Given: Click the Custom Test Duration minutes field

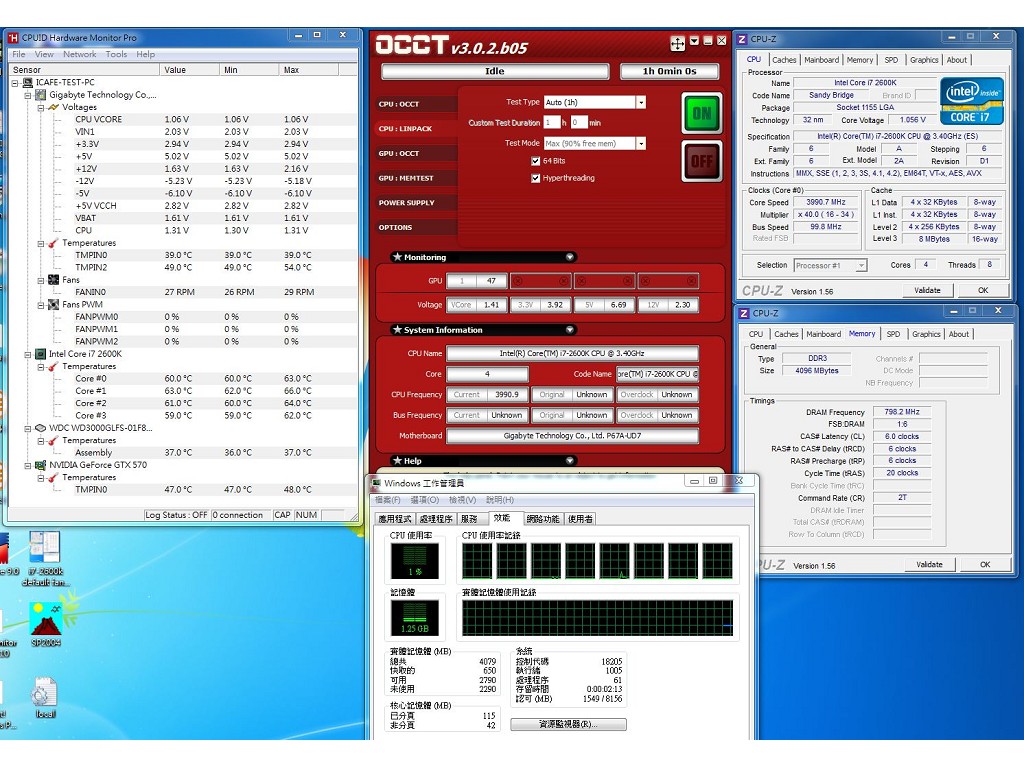Looking at the screenshot, I should (579, 122).
